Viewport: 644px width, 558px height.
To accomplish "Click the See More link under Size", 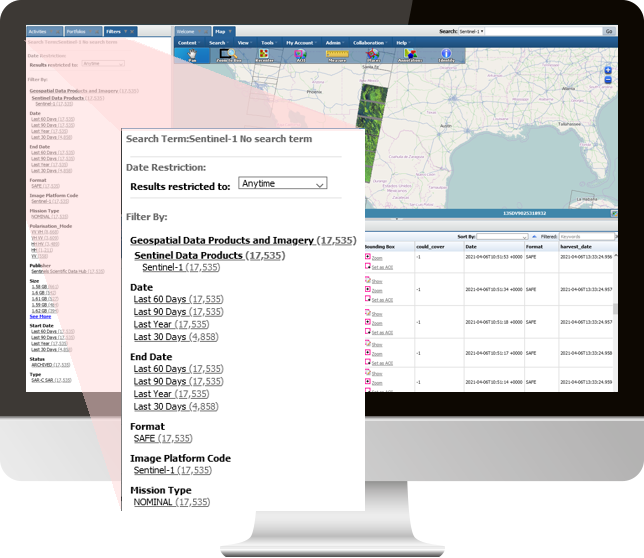I will coord(40,317).
